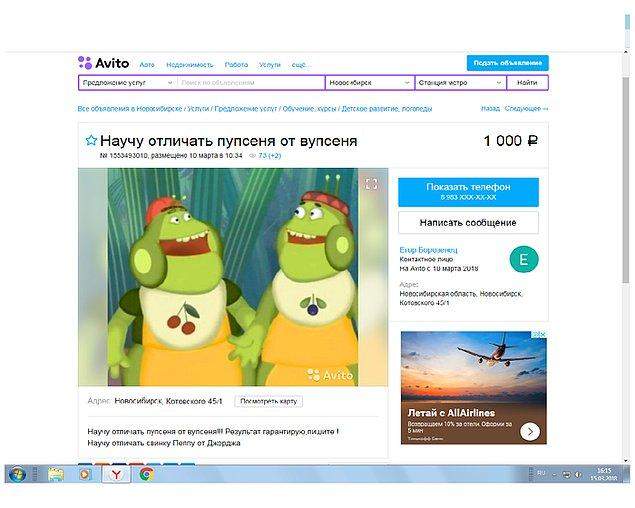Open the file explorer taskbar icon
Screen dimensions: 635x508
click(x=55, y=474)
